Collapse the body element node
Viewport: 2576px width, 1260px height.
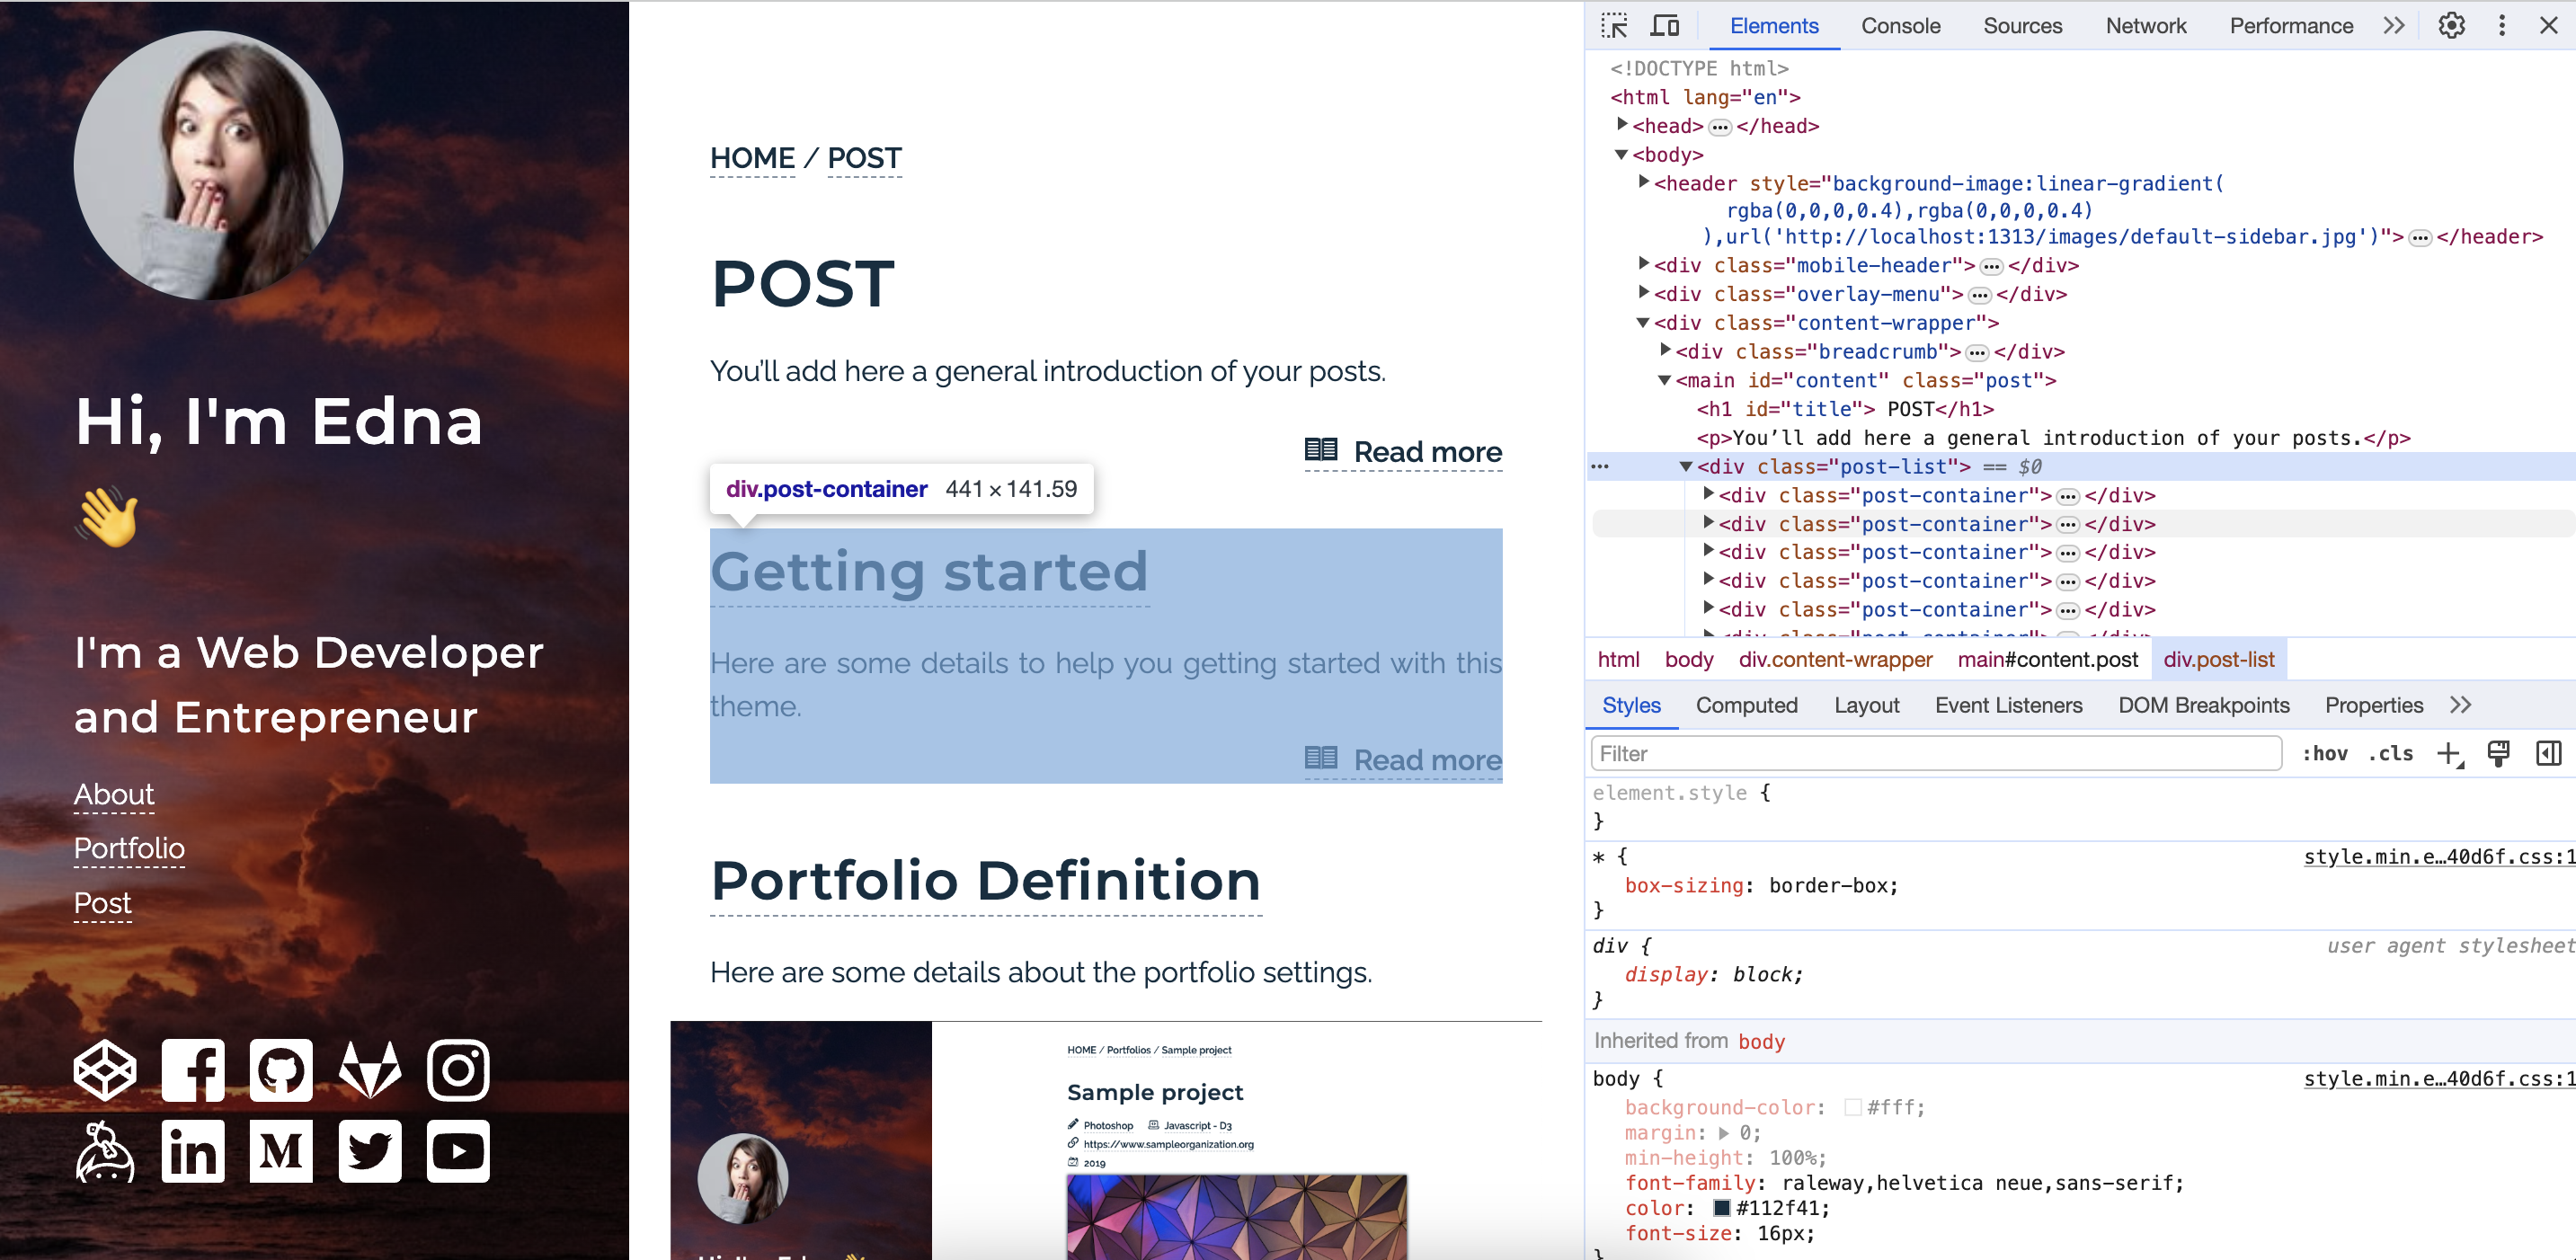(x=1622, y=154)
